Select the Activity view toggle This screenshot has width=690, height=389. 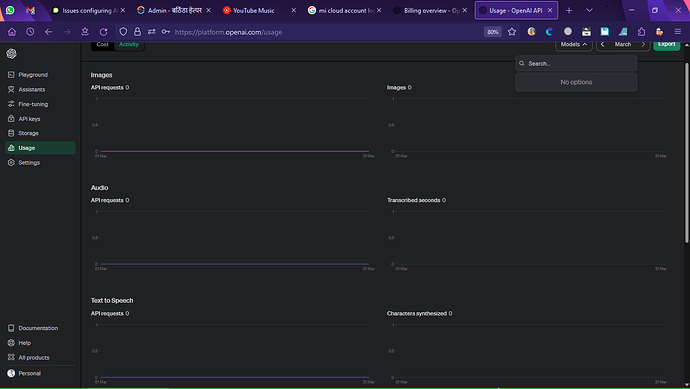click(x=128, y=44)
